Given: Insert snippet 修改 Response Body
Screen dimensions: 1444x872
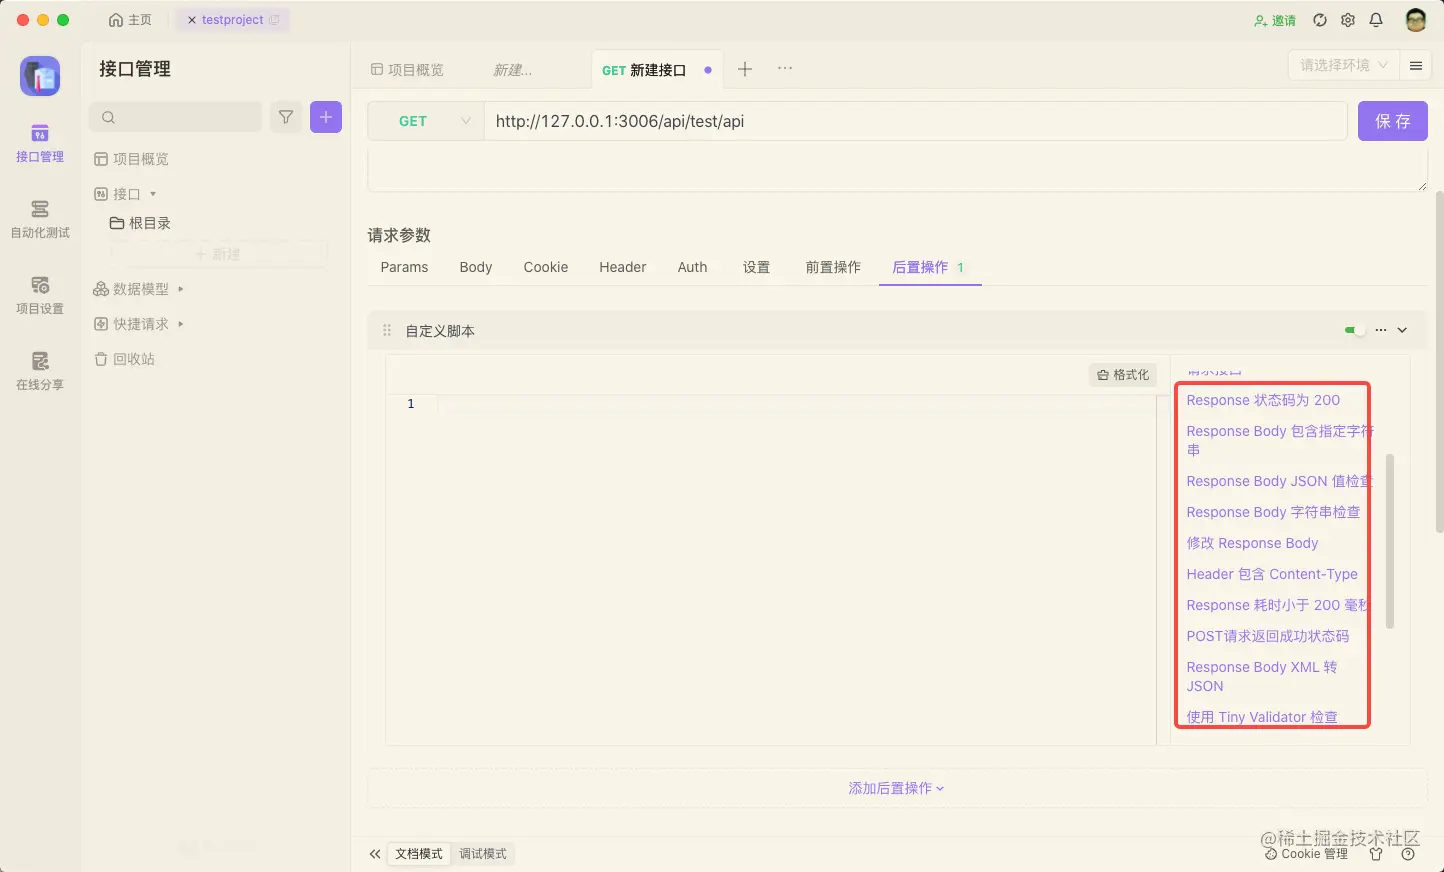Looking at the screenshot, I should pos(1252,543).
